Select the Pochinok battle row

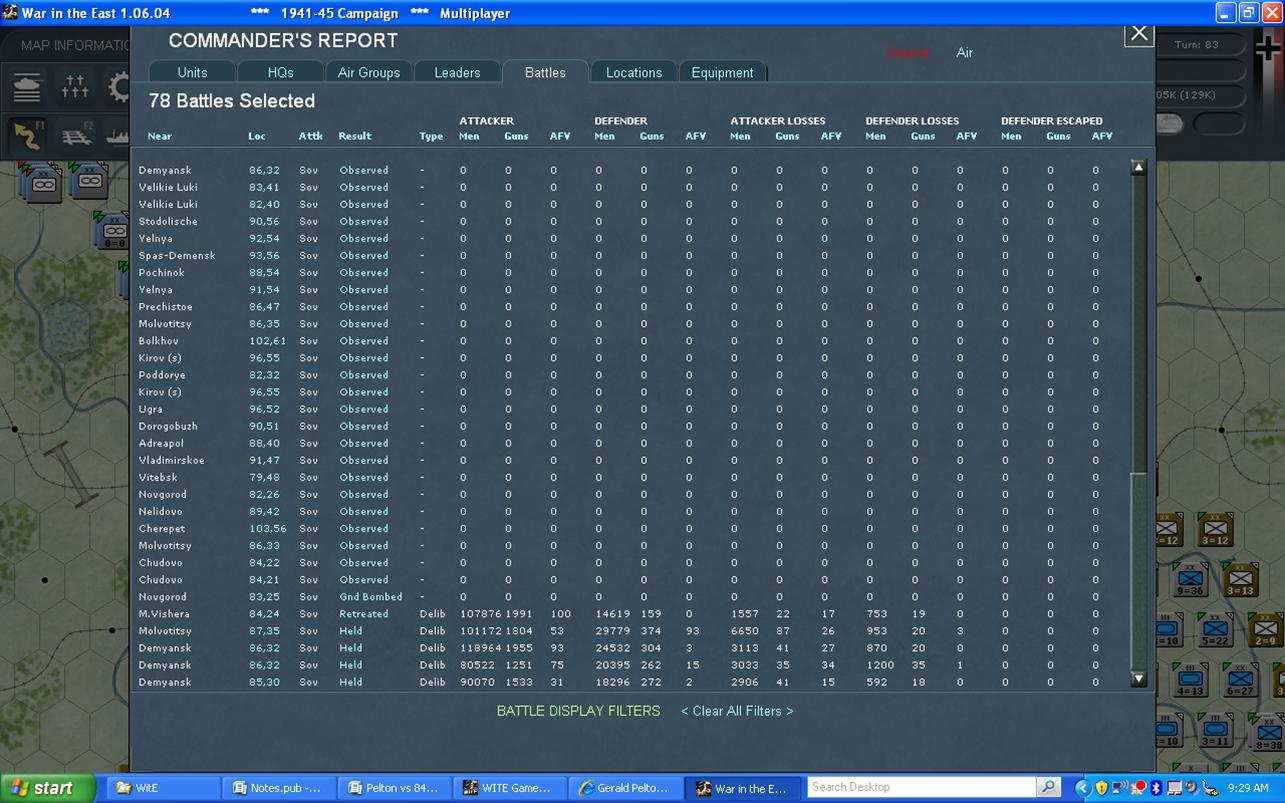pos(630,272)
